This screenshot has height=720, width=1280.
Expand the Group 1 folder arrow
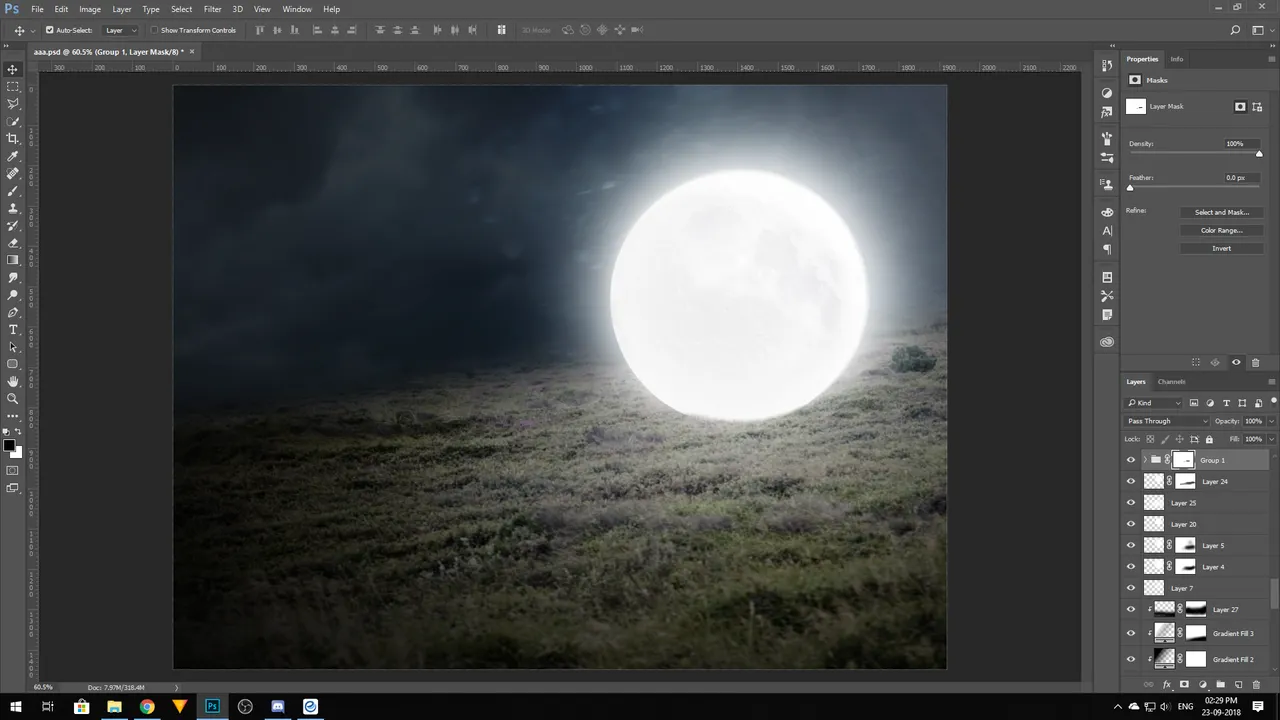[1144, 460]
